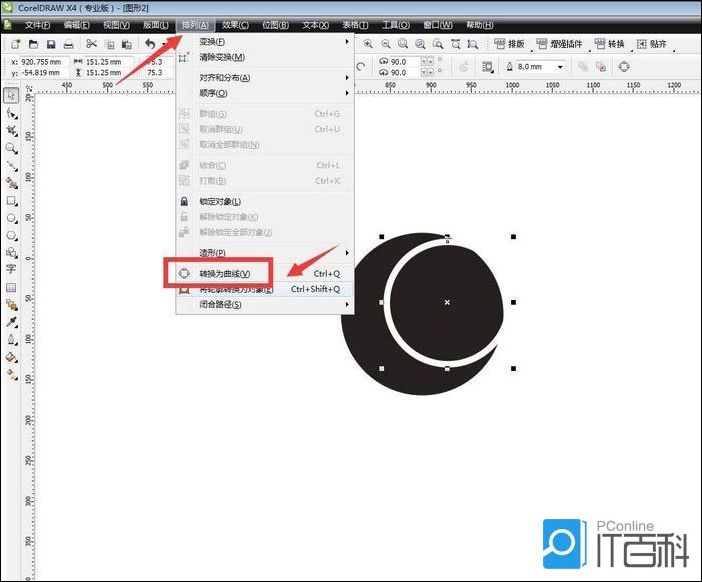The width and height of the screenshot is (702, 582).
Task: Open the 效果(C) menu
Action: click(x=235, y=25)
